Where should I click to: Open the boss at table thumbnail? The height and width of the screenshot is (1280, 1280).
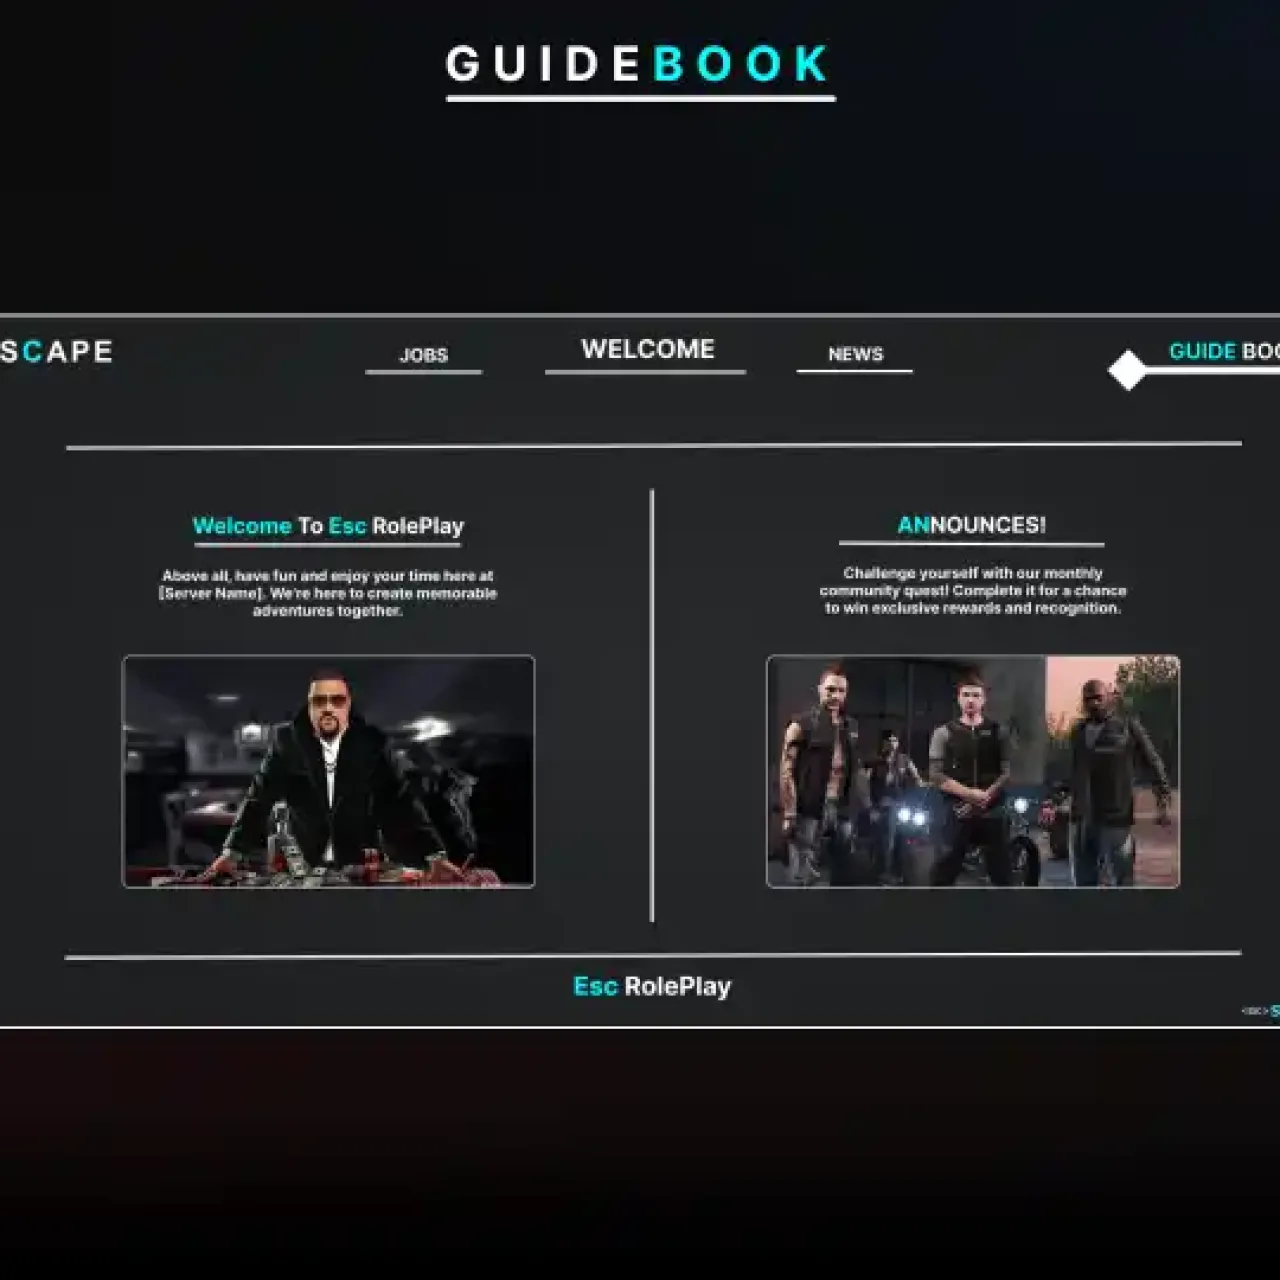(328, 771)
